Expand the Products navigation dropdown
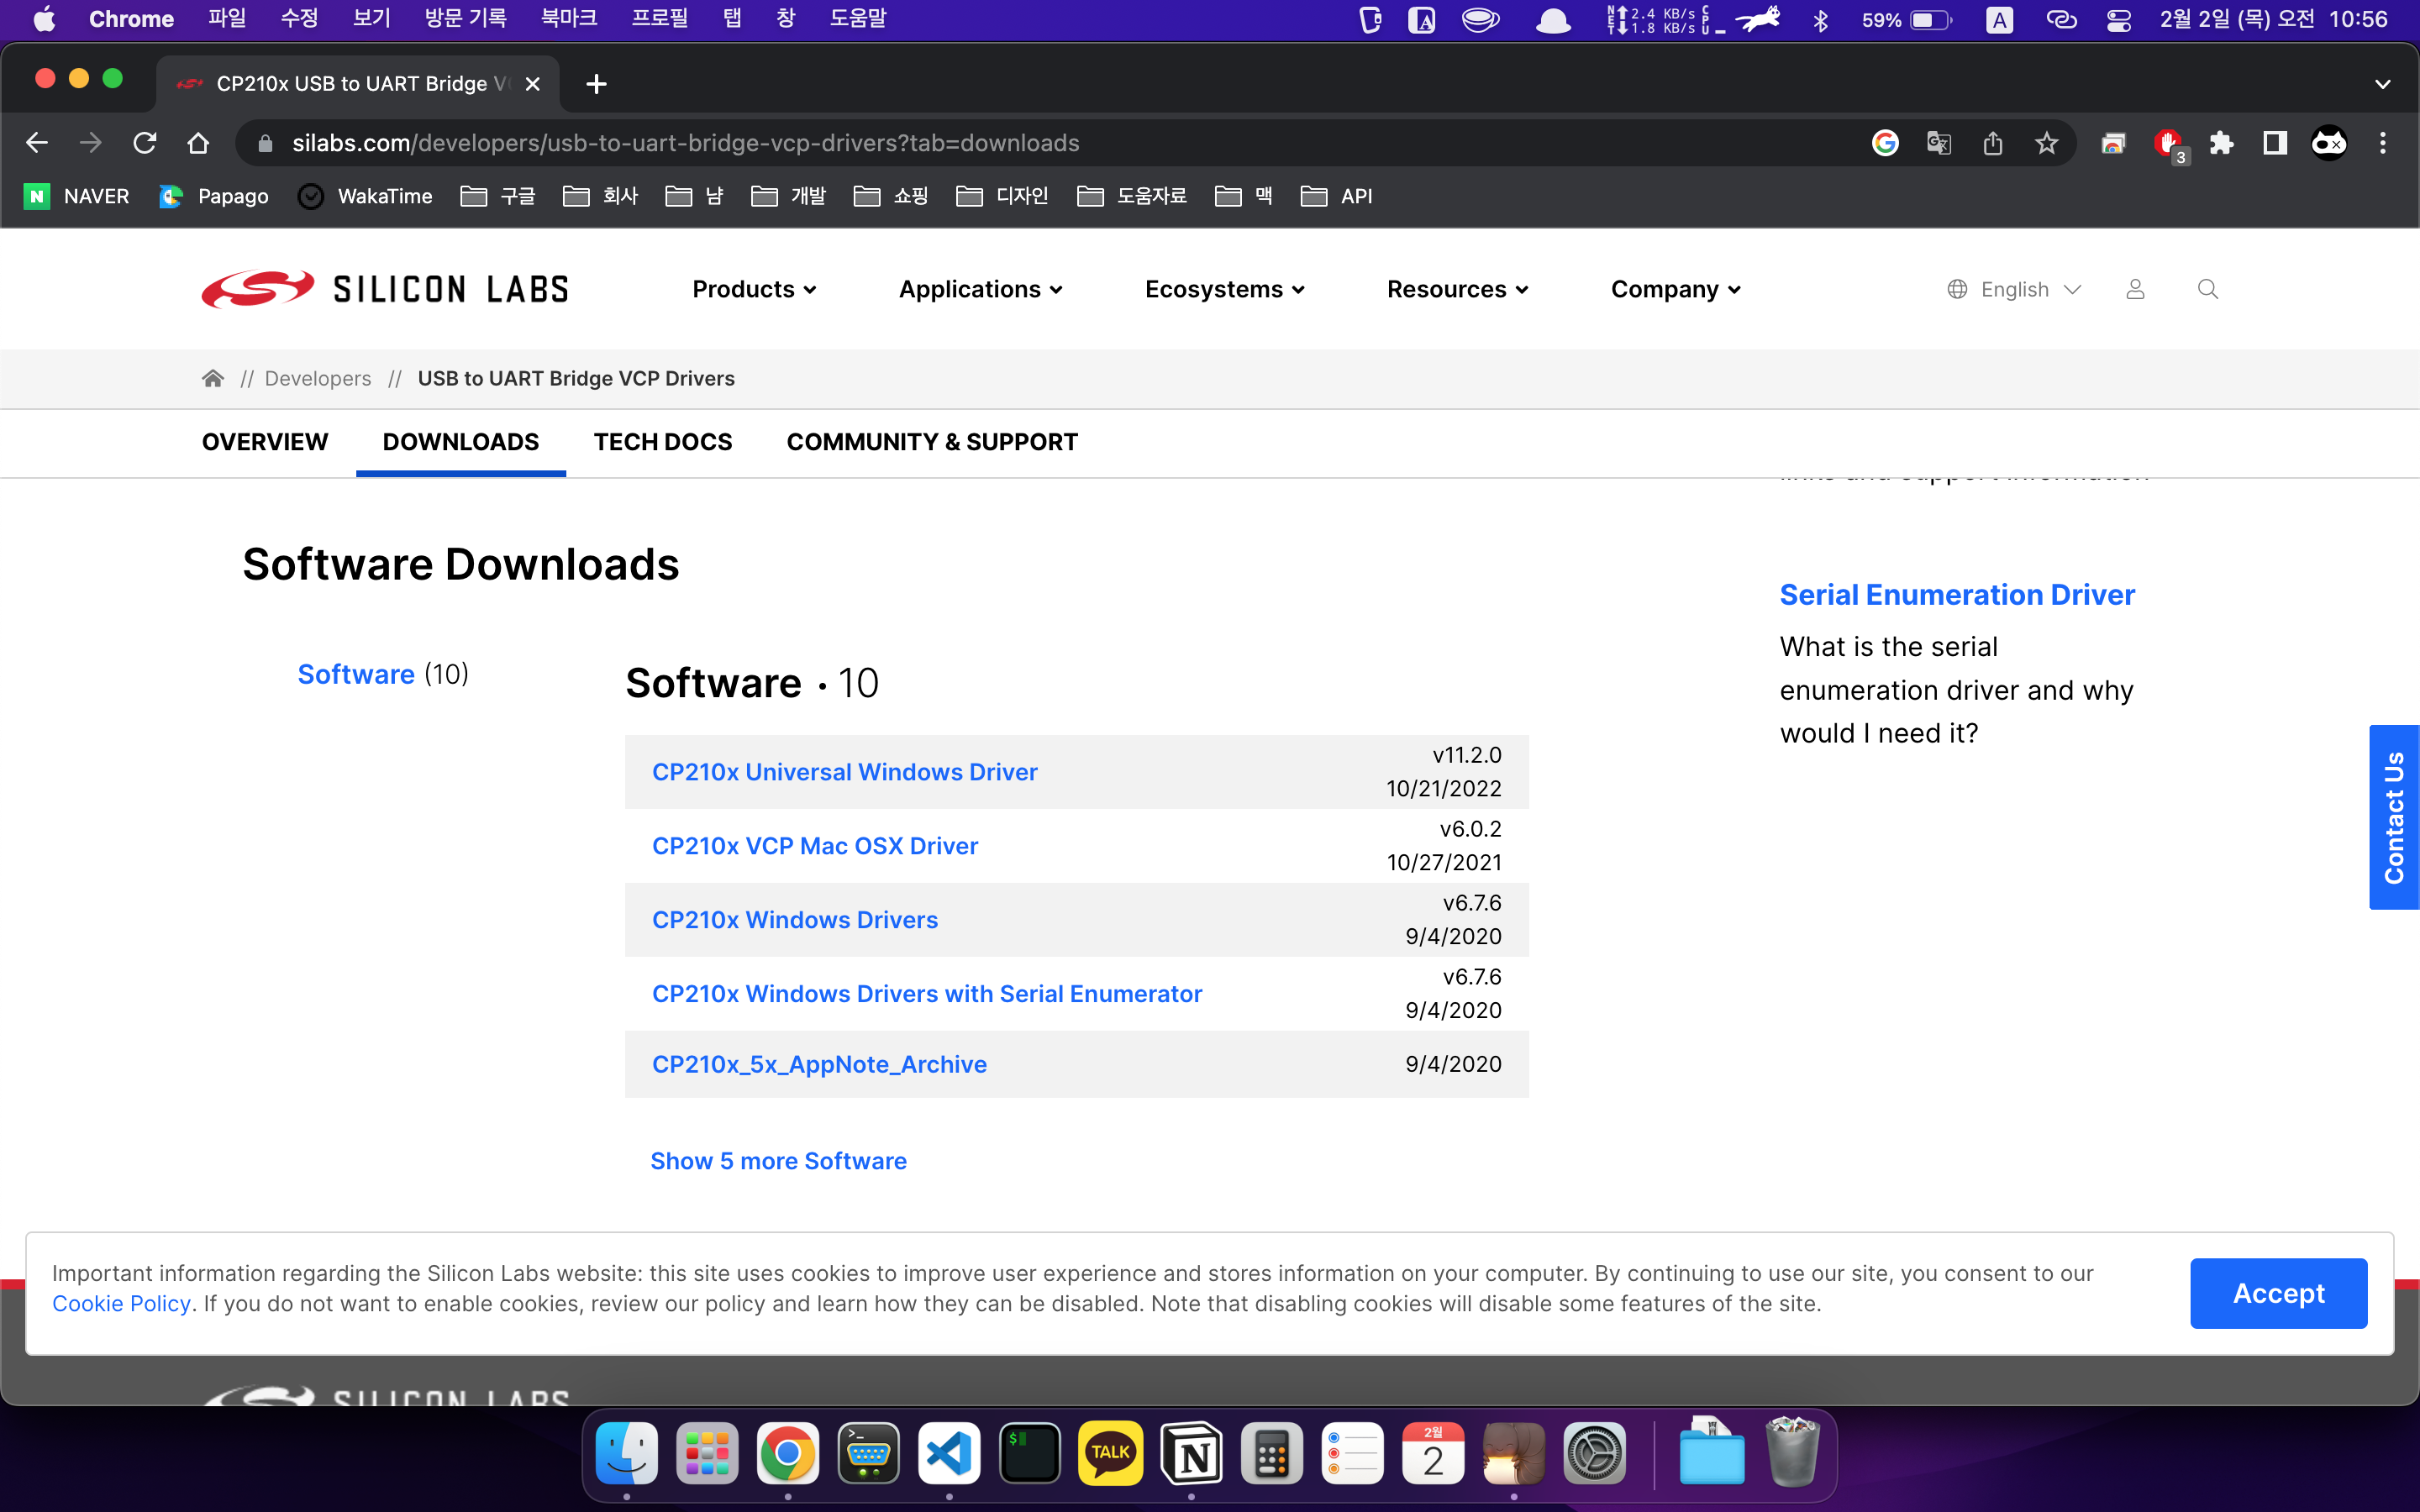The height and width of the screenshot is (1512, 2420). 754,289
